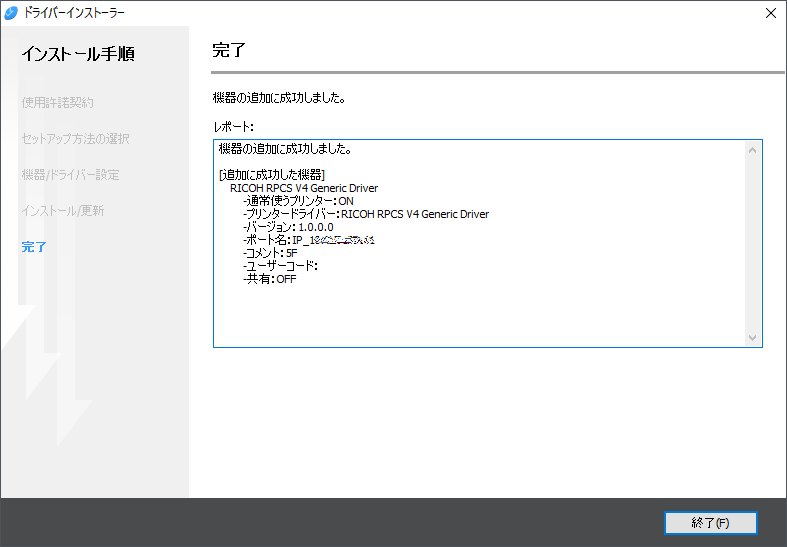This screenshot has height=547, width=787.
Task: Close the ドライバーインストーラー window
Action: (x=770, y=13)
